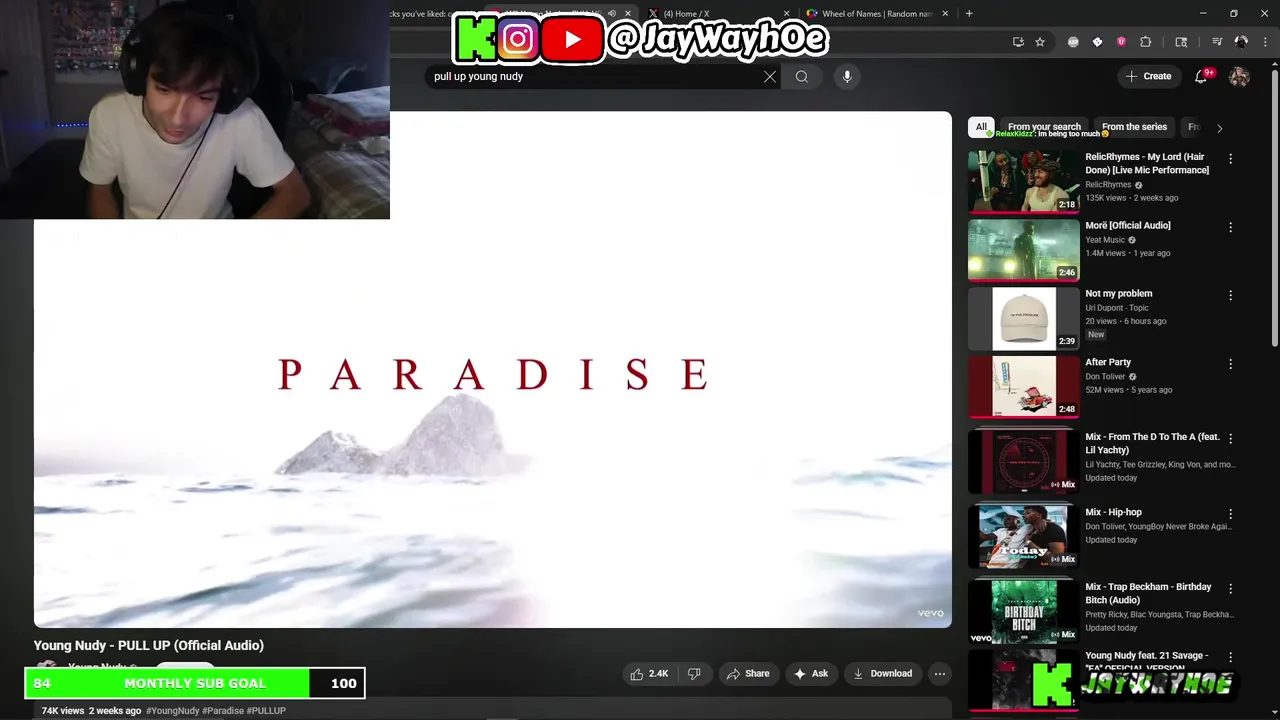Open the Yeat Music channel link
The height and width of the screenshot is (720, 1280).
(1105, 240)
